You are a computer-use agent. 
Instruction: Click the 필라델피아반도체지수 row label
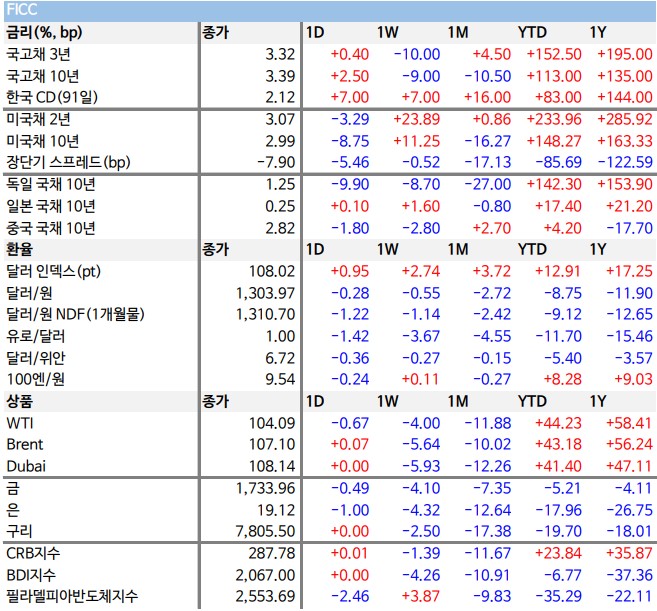pos(72,596)
